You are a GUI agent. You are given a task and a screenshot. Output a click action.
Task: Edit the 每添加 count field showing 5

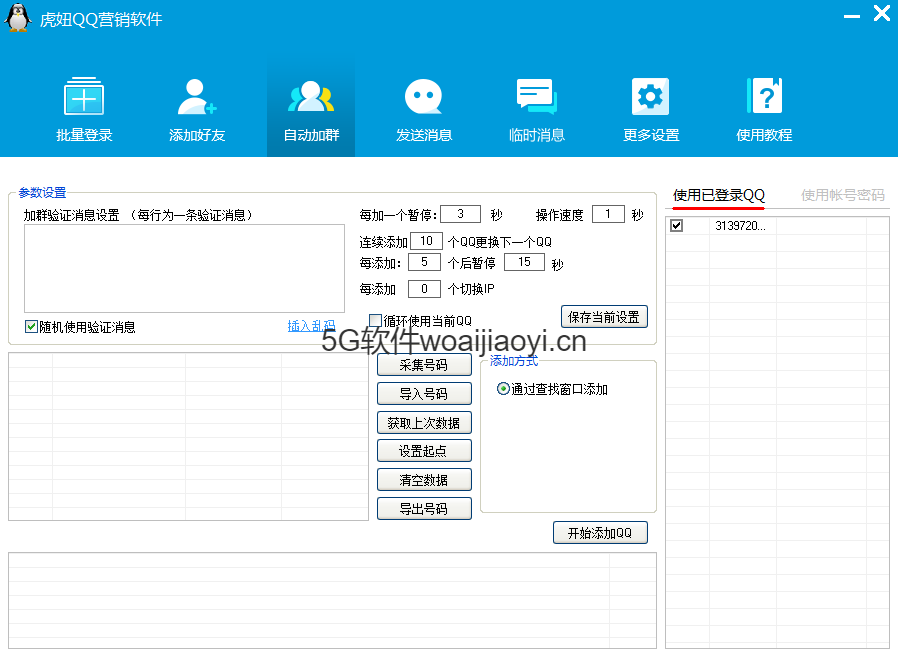click(x=424, y=262)
